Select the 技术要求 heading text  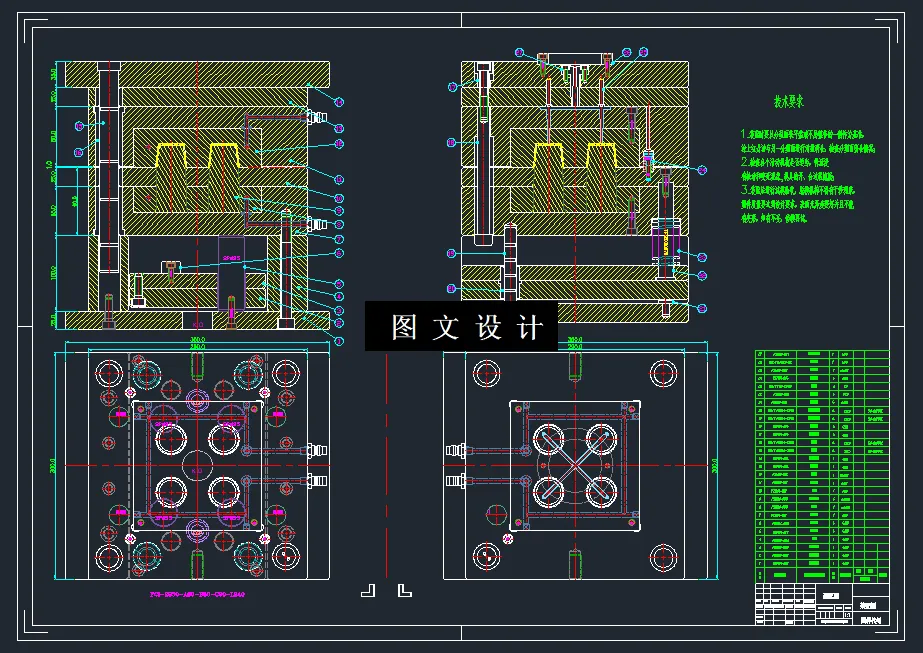pos(788,102)
